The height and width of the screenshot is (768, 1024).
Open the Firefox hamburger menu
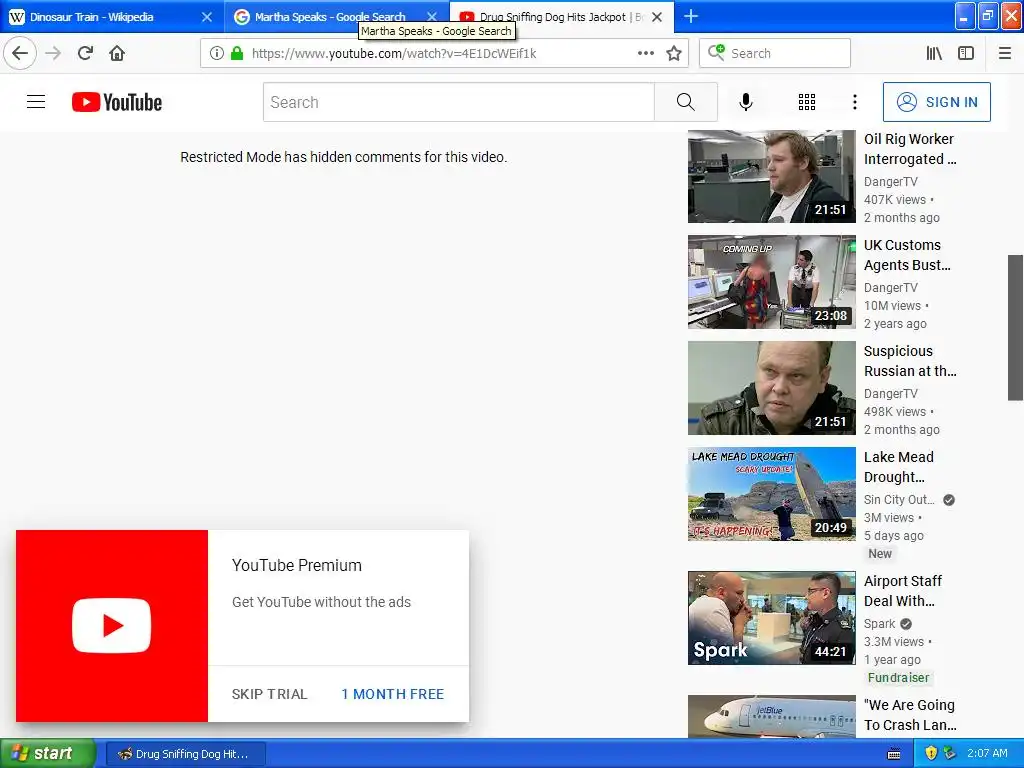[x=1005, y=54]
